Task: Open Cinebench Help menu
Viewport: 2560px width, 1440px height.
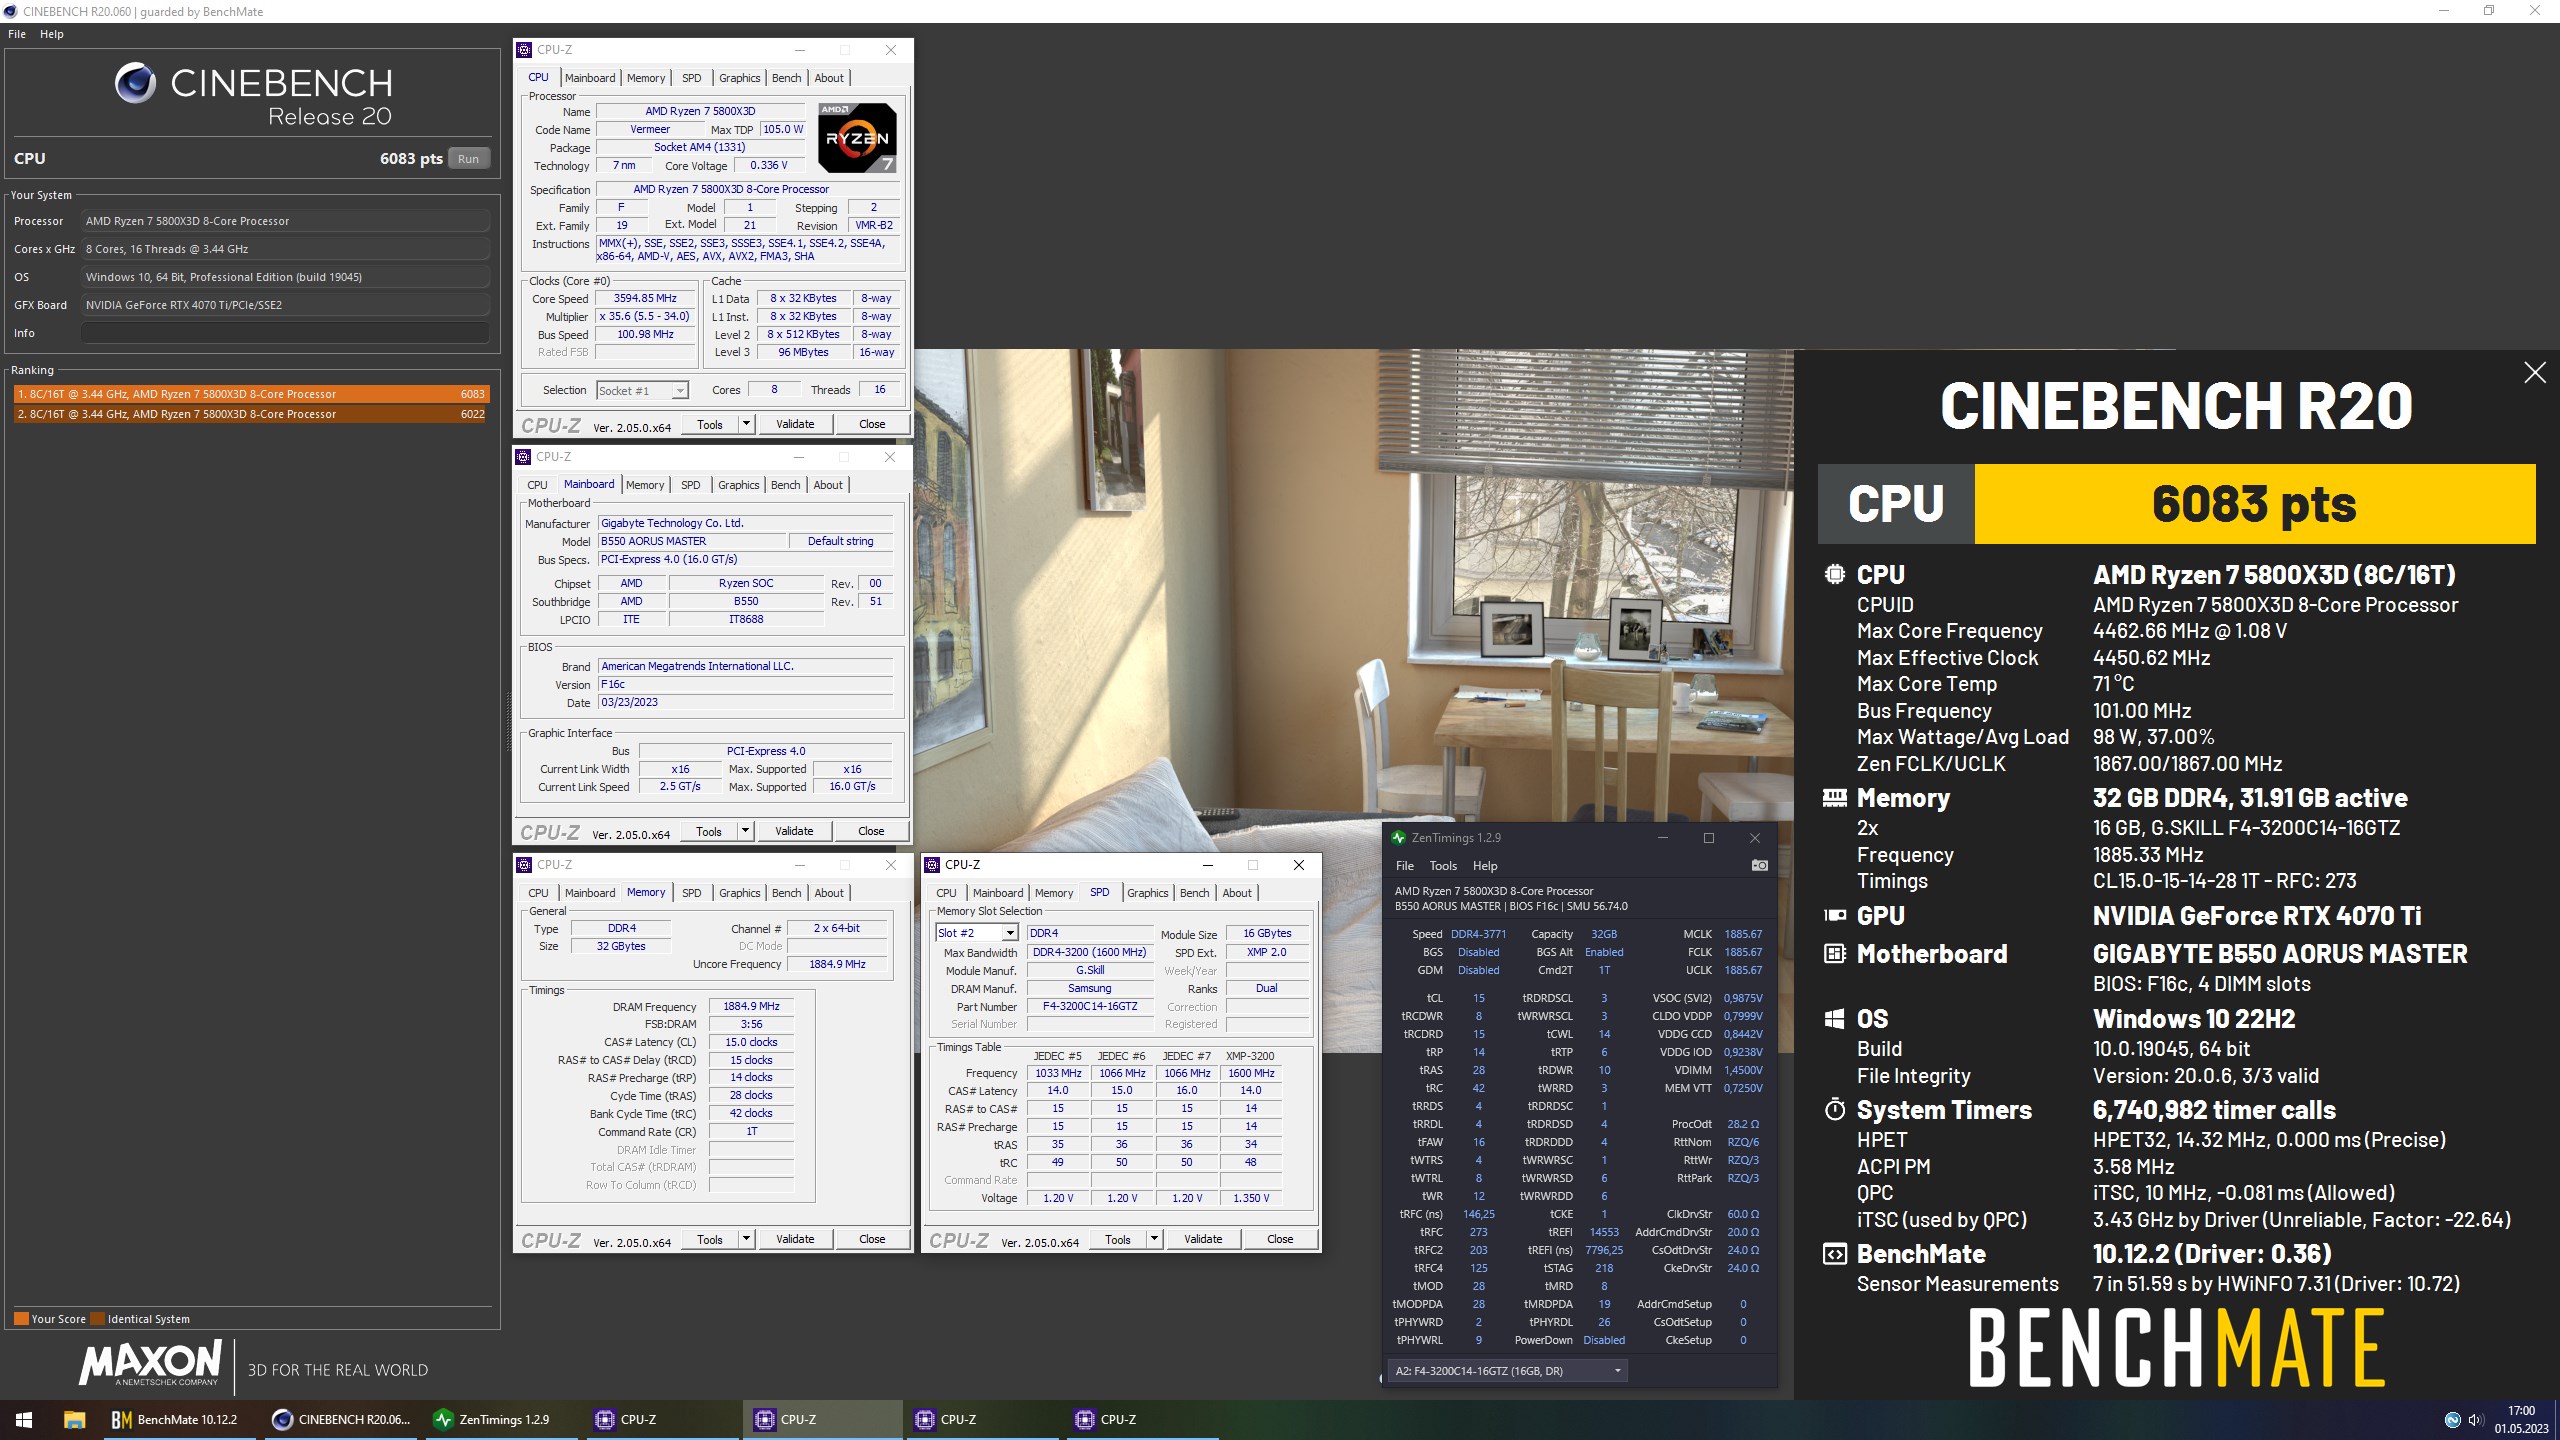Action: pos(52,34)
